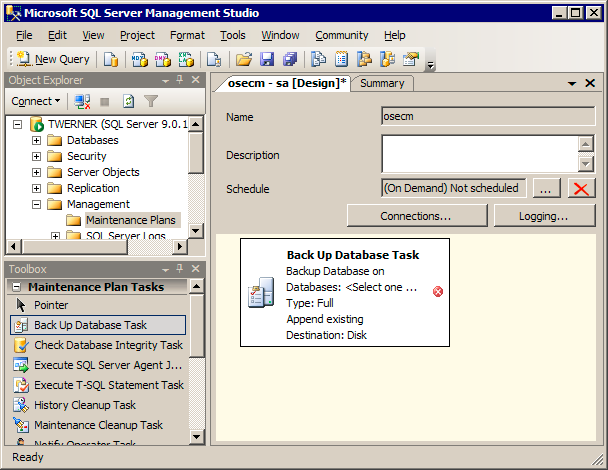Choose Execute T-SQL Statement Task in Toolbox
The width and height of the screenshot is (608, 470).
108,385
